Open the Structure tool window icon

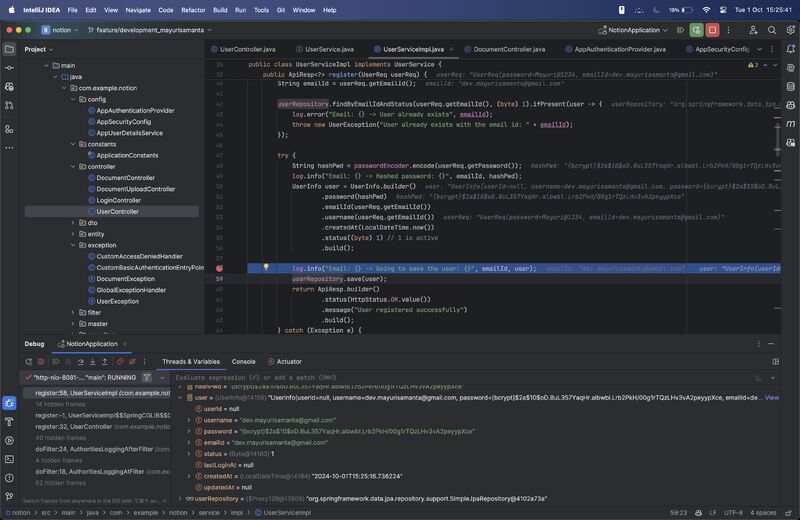tap(9, 129)
